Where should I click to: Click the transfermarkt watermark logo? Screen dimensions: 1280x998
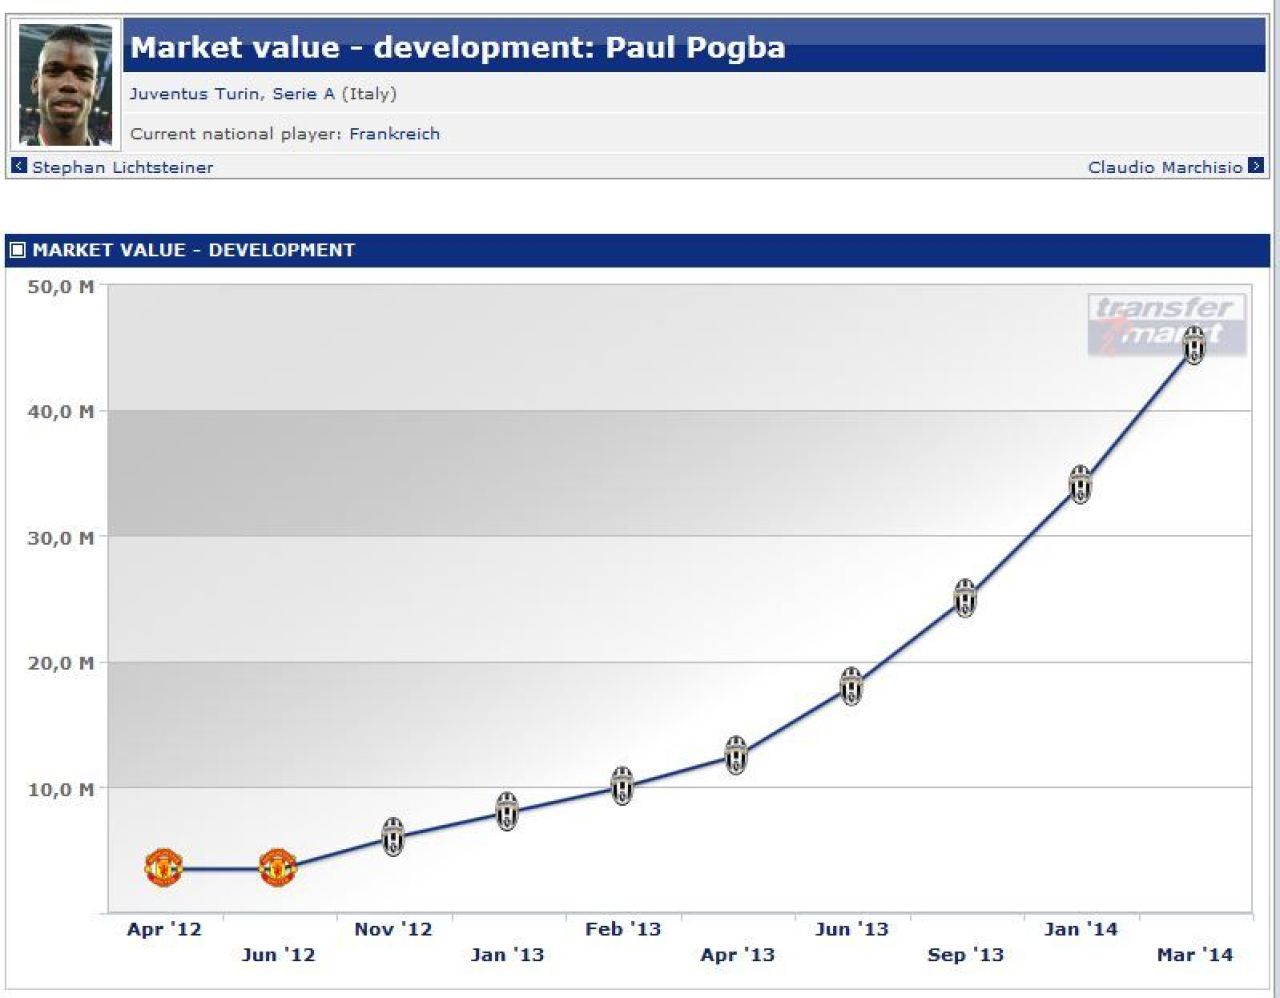[x=1167, y=325]
